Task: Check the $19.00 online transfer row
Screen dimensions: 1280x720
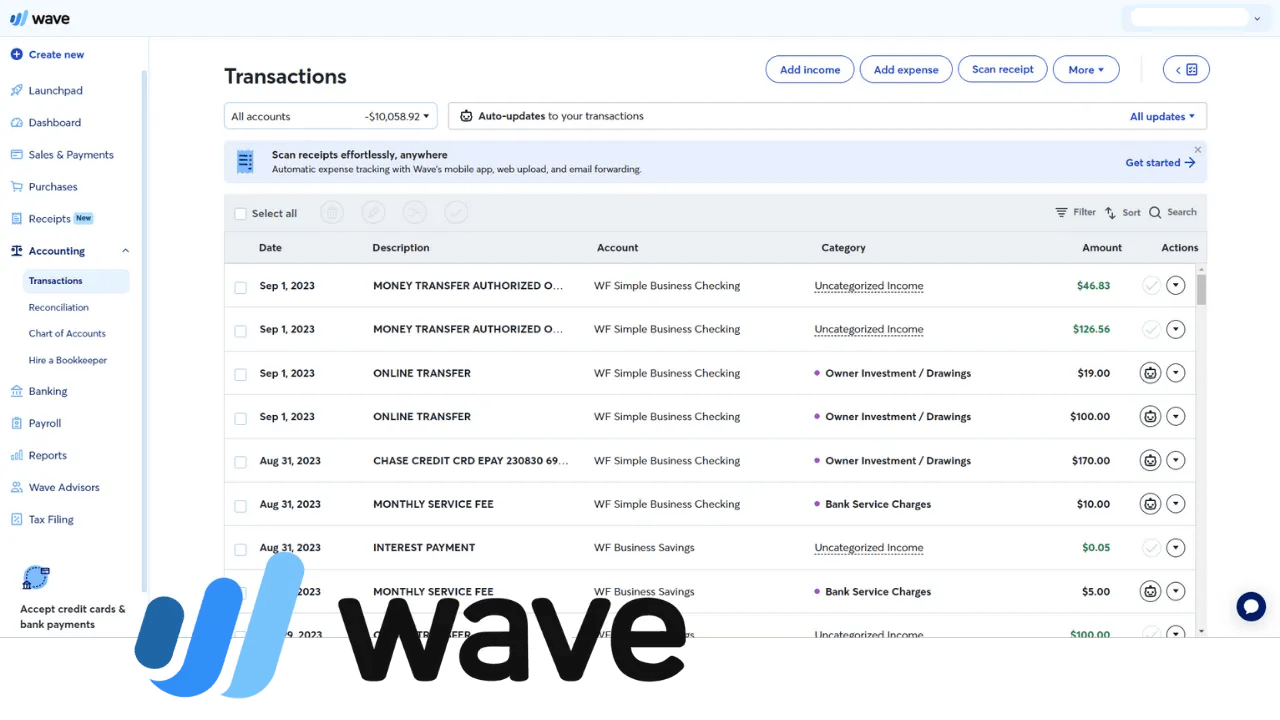Action: 240,375
